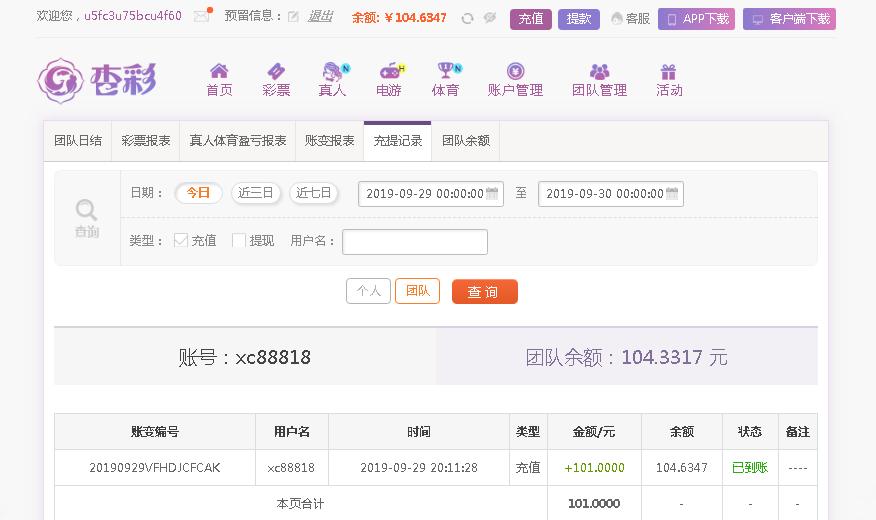Viewport: 876px width, 520px height.
Task: Select 近三日 date range
Action: 256,193
